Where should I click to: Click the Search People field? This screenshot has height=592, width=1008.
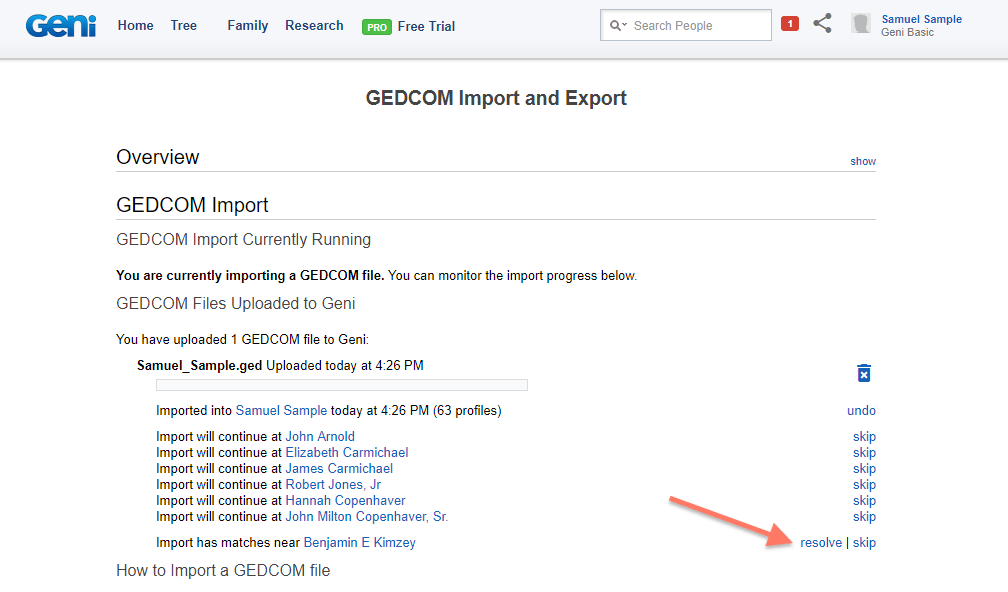[x=685, y=25]
